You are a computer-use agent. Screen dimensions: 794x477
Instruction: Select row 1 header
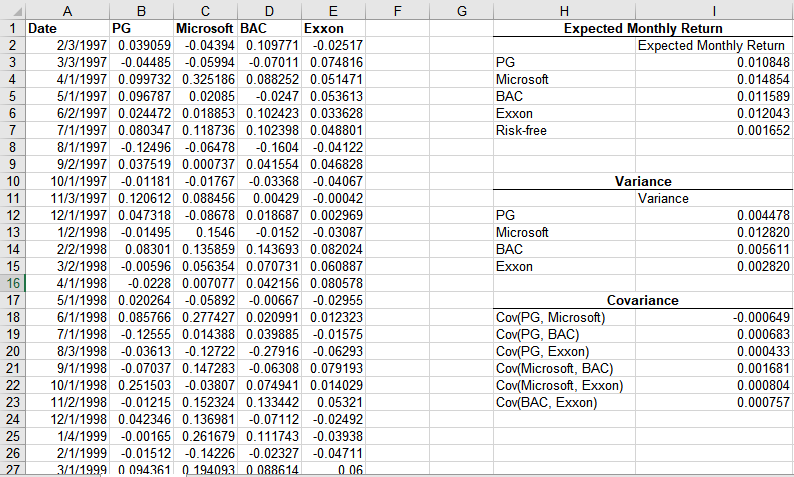13,28
